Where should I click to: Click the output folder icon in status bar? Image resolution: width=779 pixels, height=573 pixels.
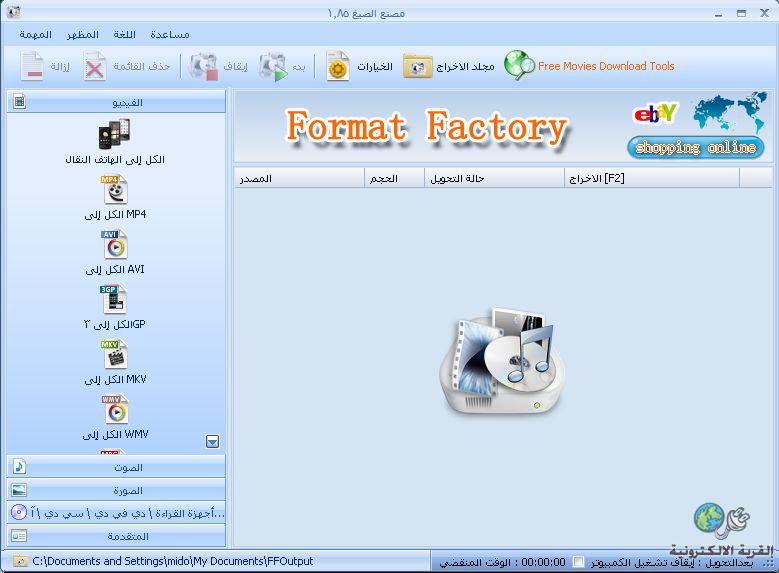point(20,562)
